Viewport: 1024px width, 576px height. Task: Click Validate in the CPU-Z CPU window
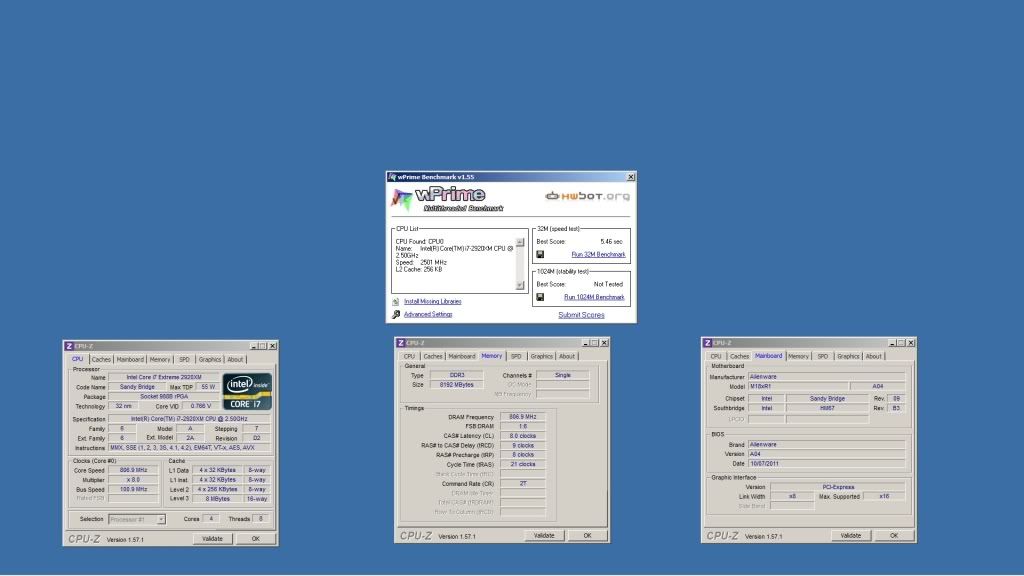pos(212,539)
